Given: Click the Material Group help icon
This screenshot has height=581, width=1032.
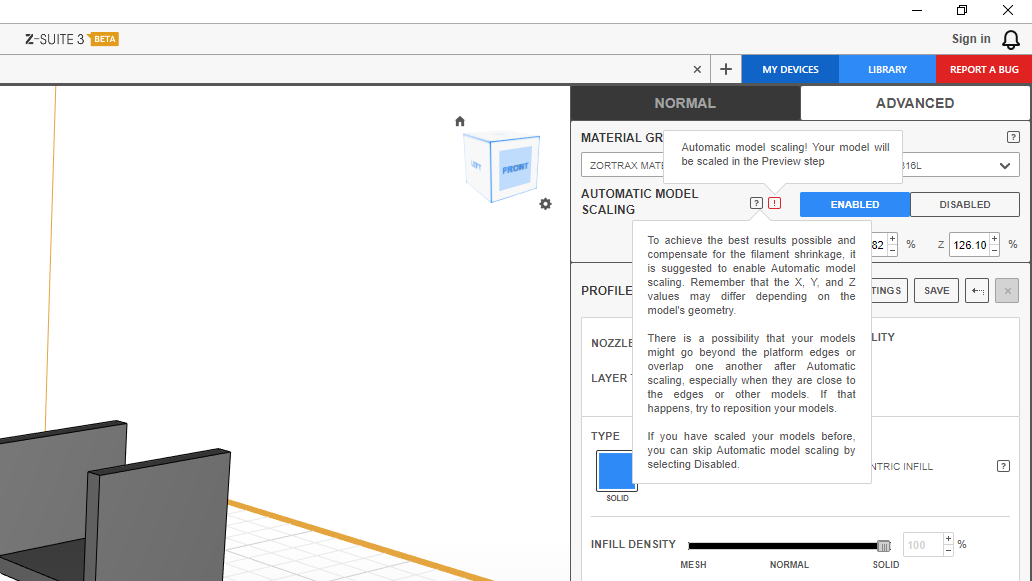Looking at the screenshot, I should [x=1013, y=137].
